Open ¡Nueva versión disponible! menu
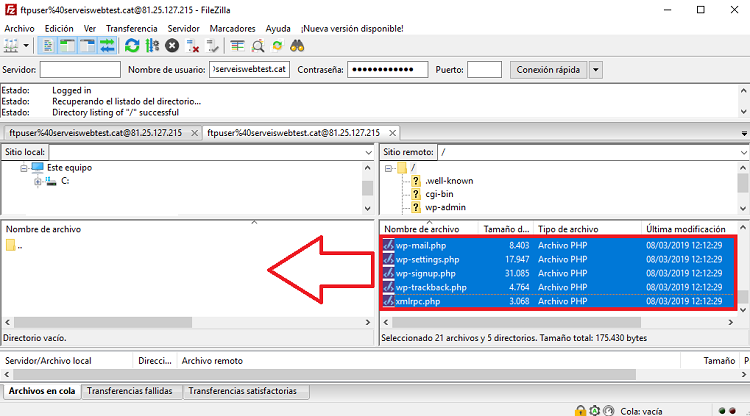 click(x=352, y=29)
